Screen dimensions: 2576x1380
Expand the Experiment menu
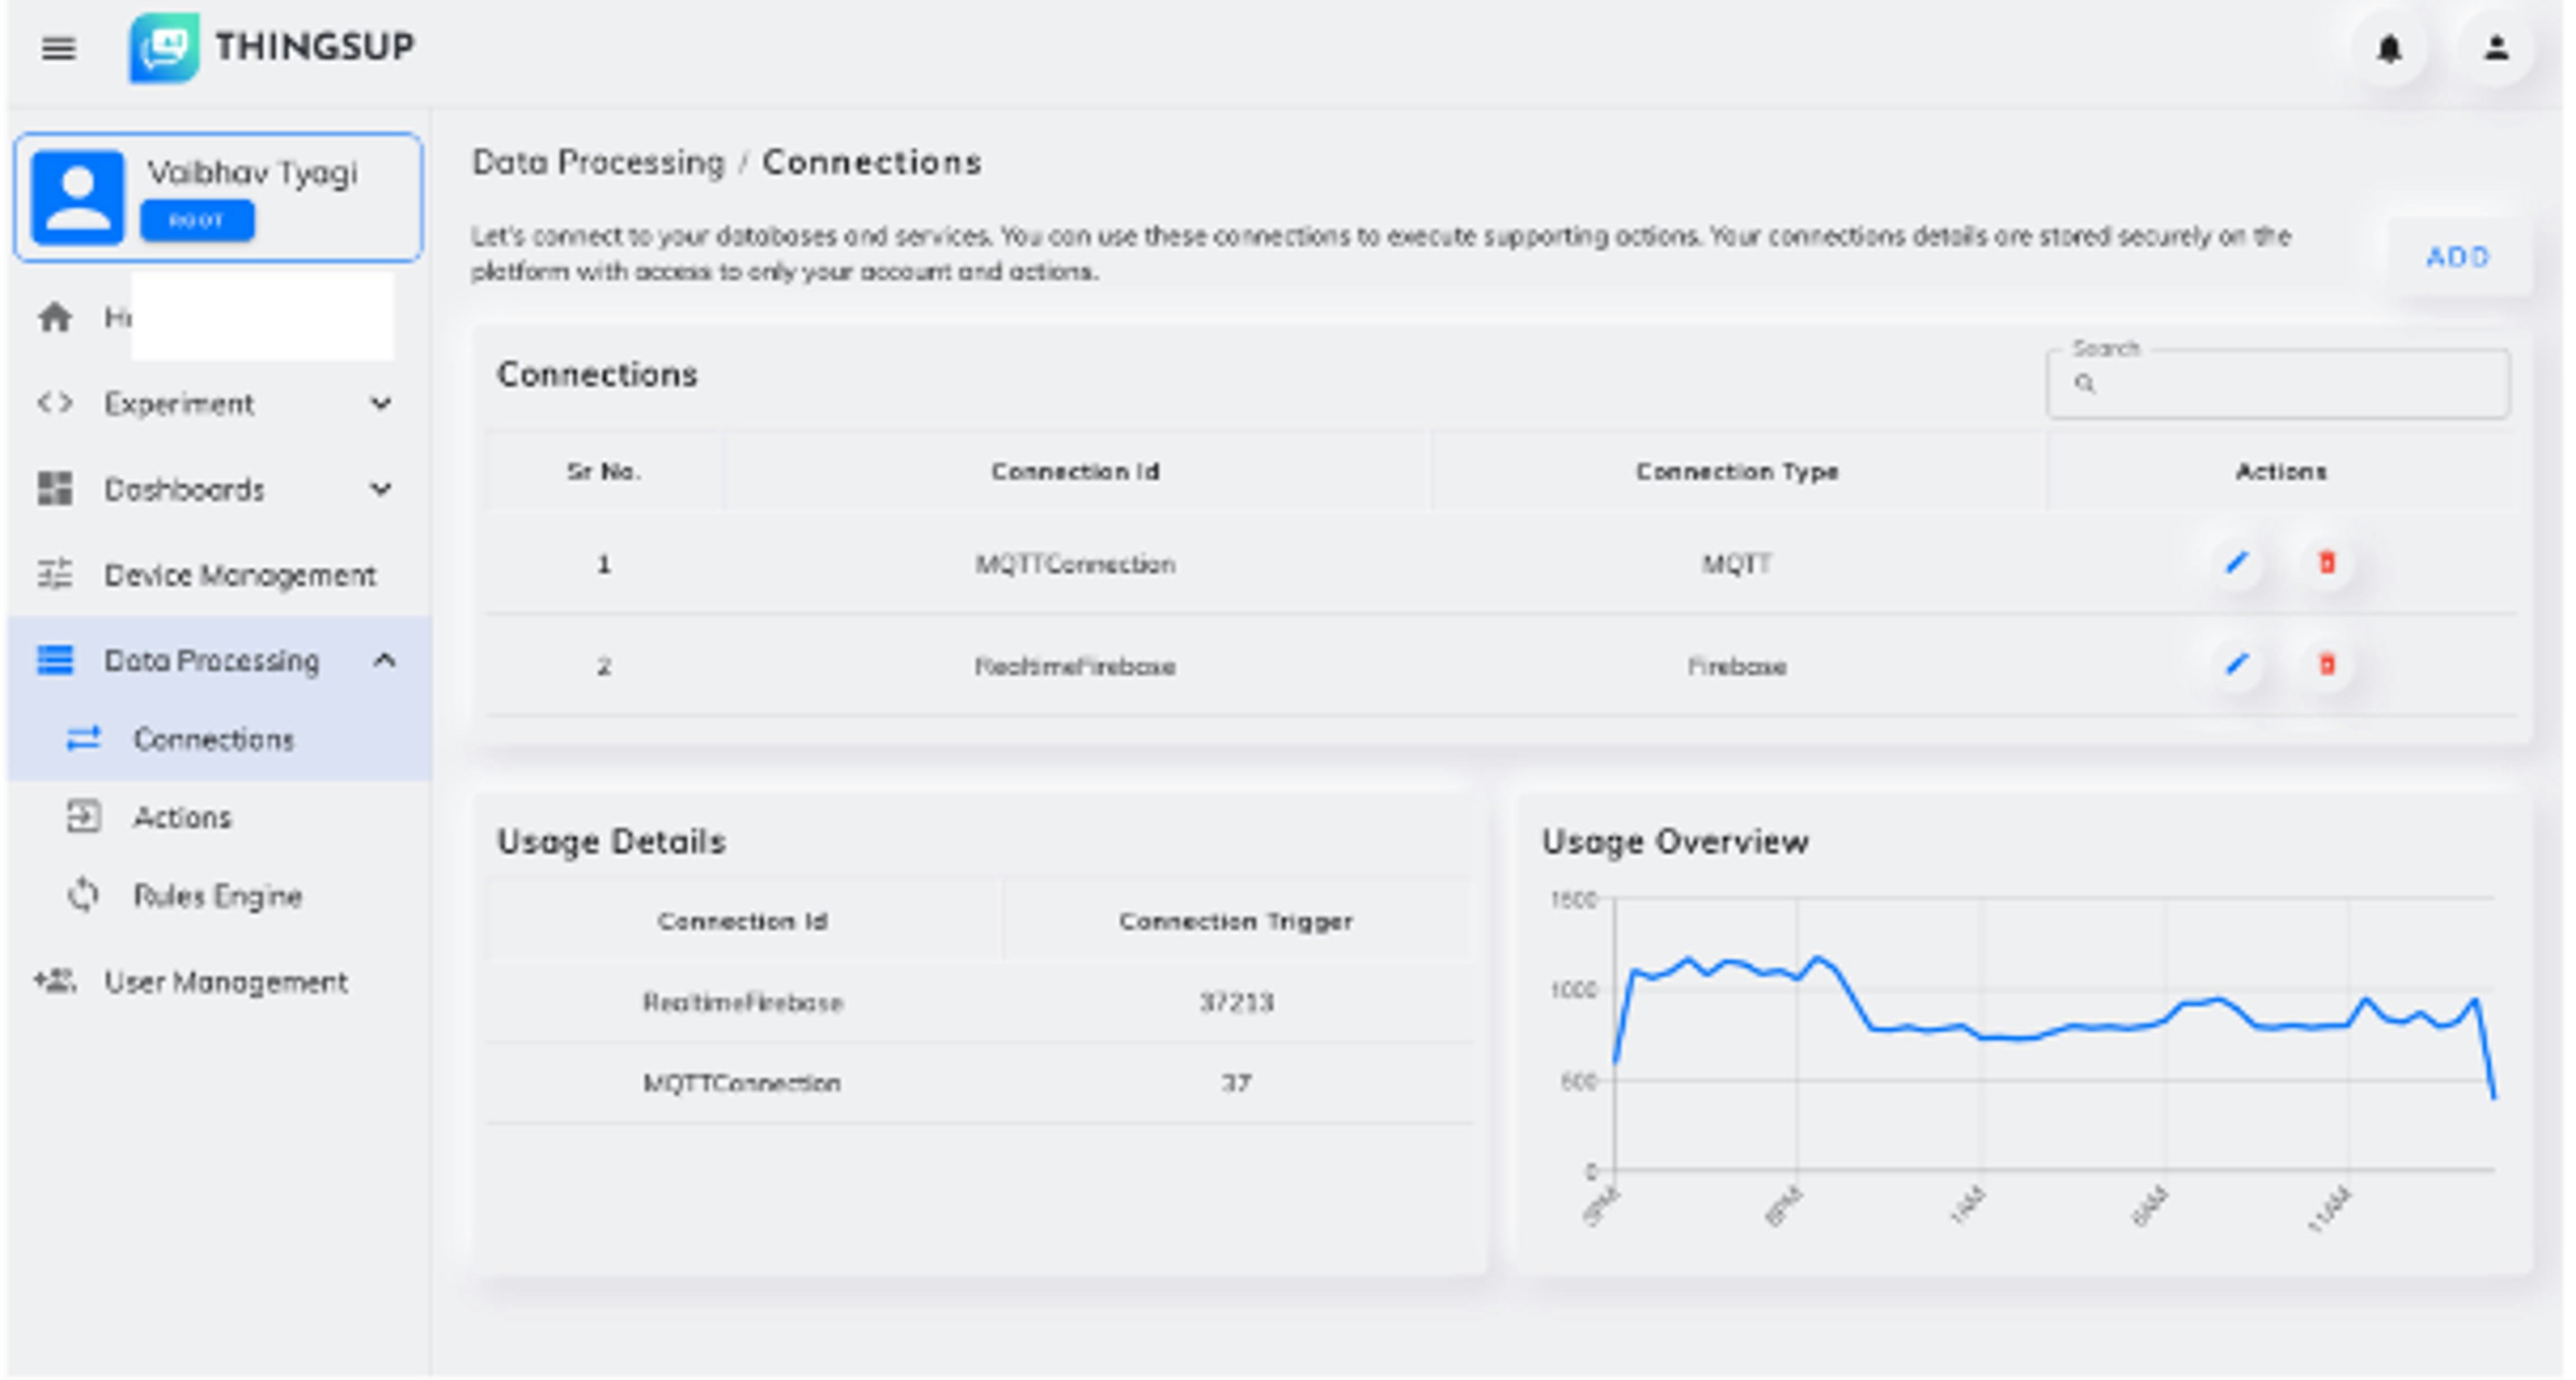tap(381, 403)
